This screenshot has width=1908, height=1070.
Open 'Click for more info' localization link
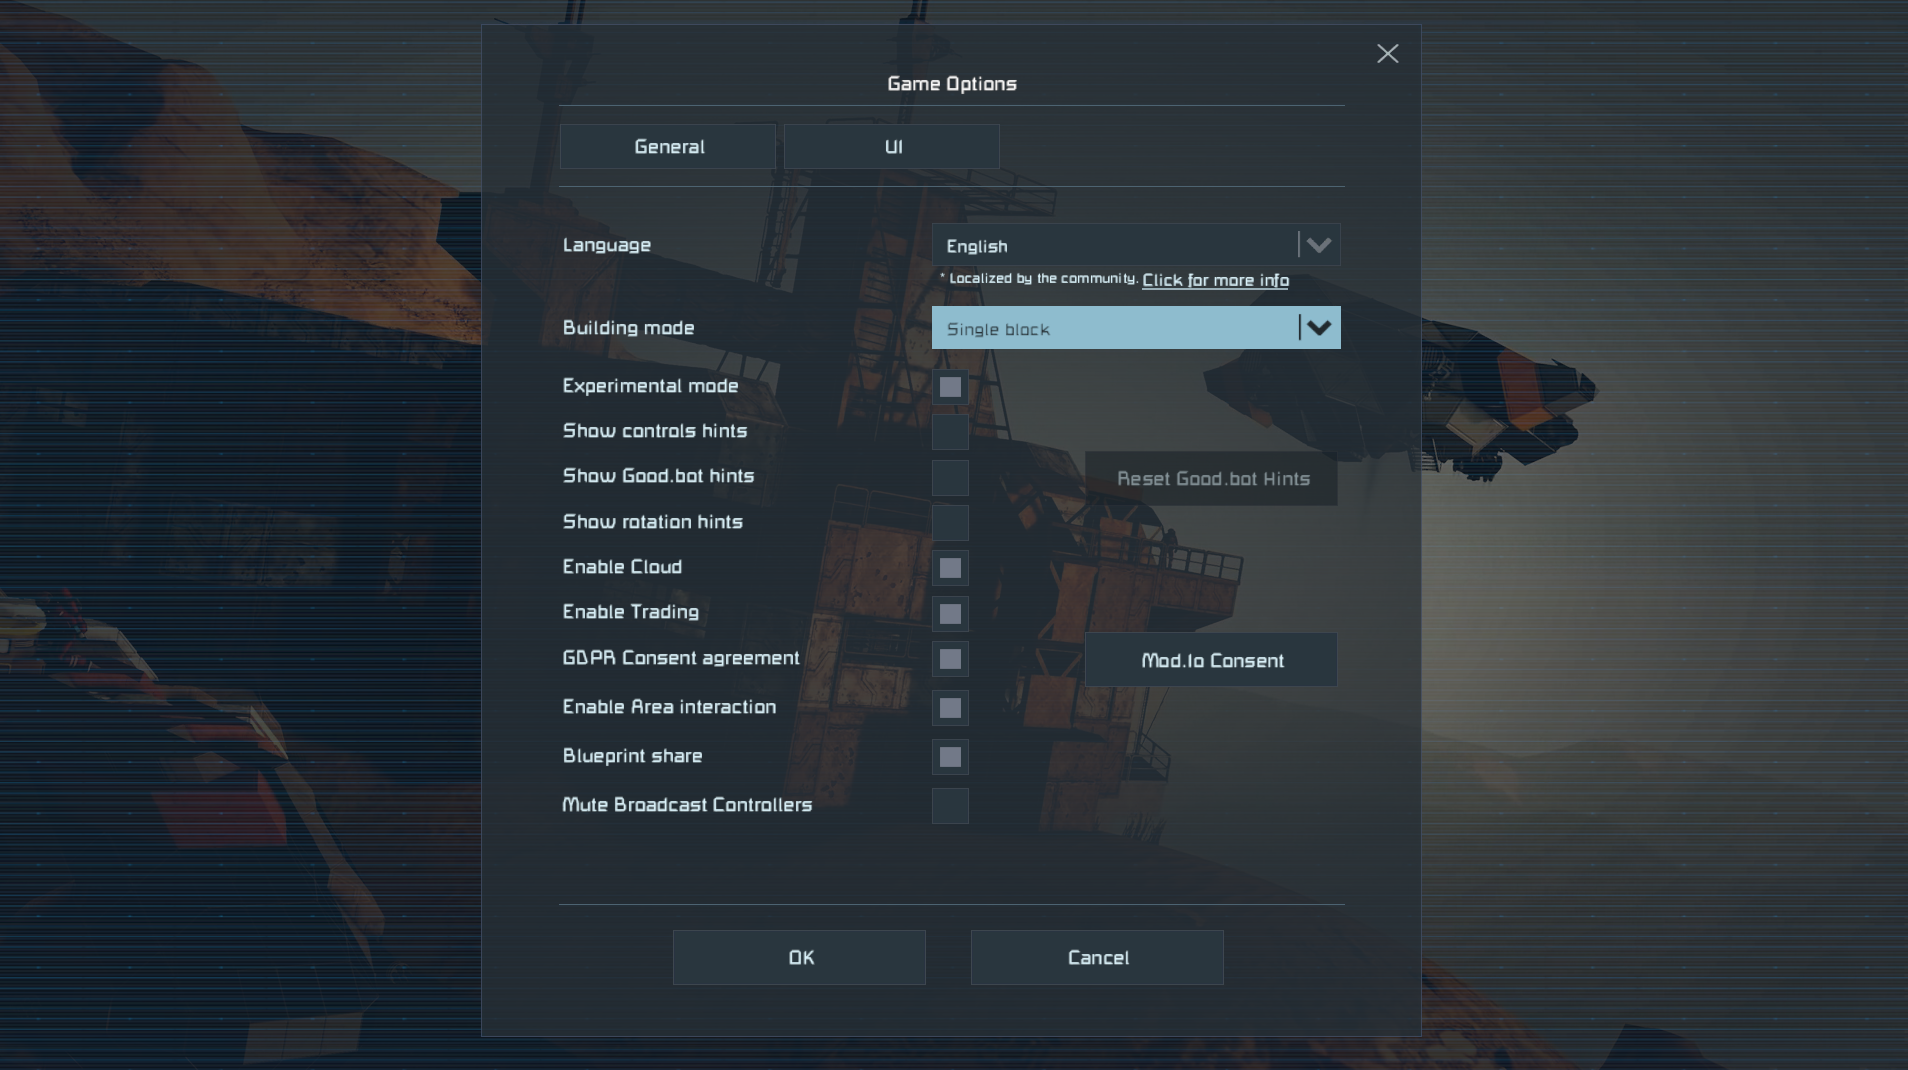pos(1215,280)
